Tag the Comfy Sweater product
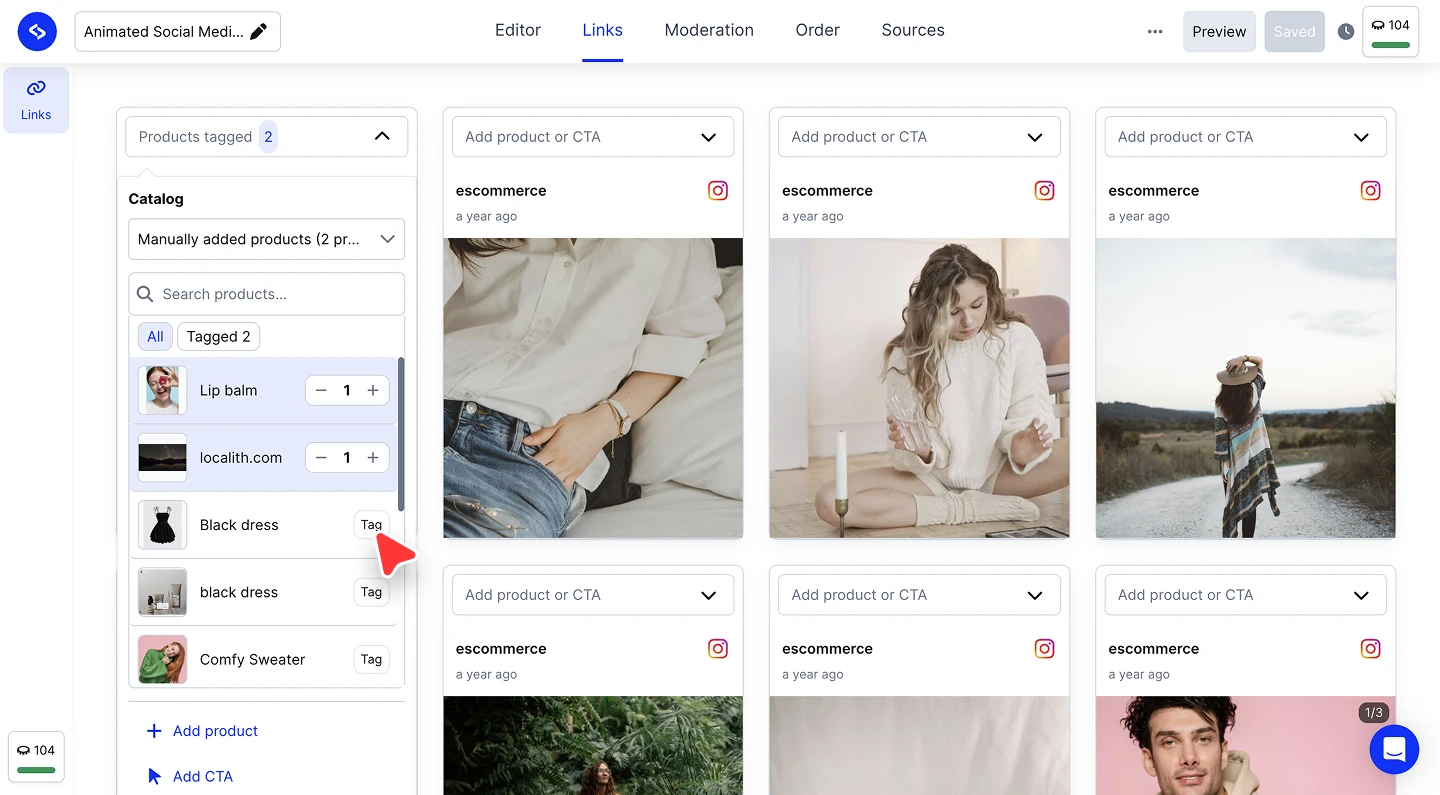 pyautogui.click(x=371, y=659)
